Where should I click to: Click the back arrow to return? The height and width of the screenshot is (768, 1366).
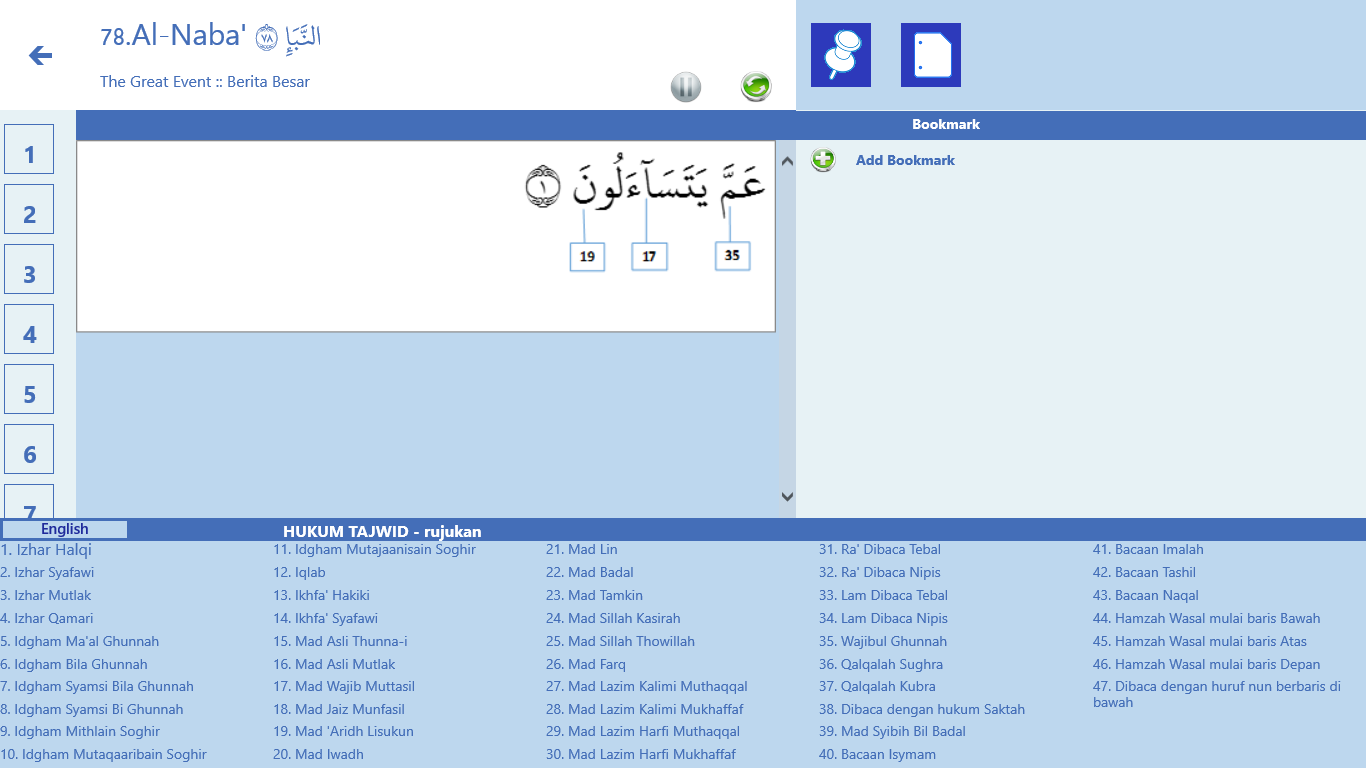pyautogui.click(x=39, y=56)
